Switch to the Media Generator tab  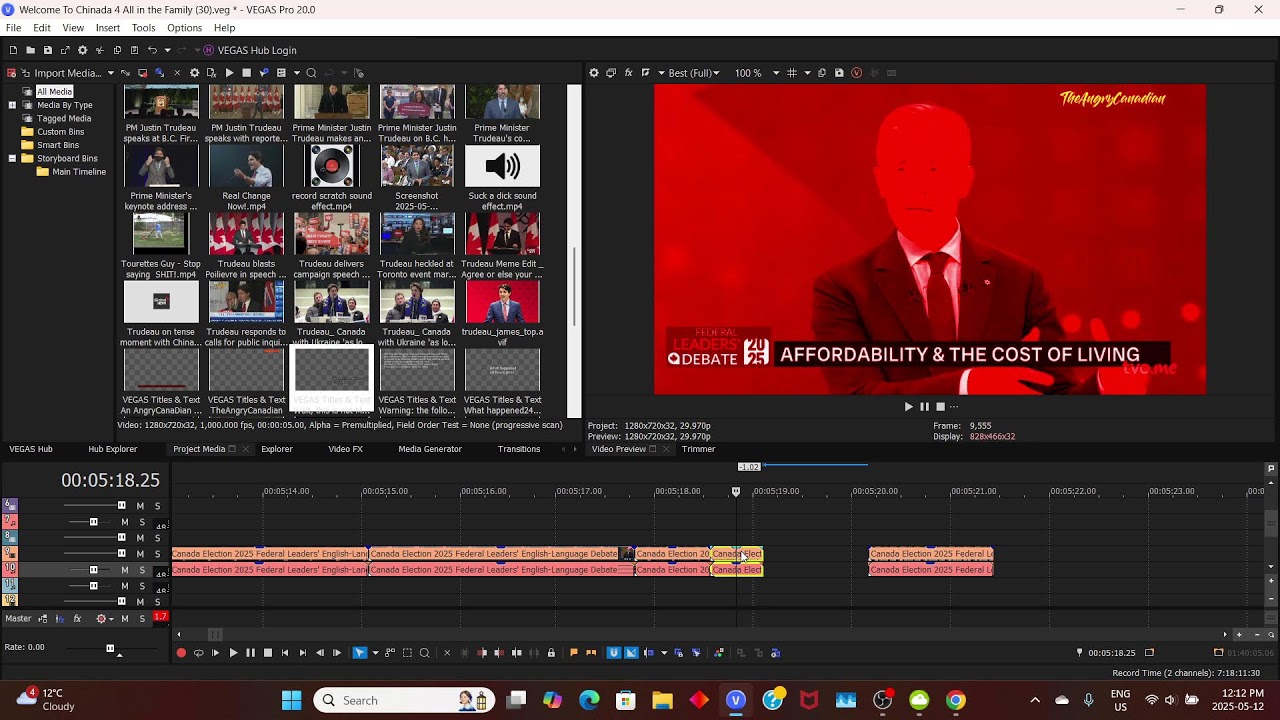430,449
